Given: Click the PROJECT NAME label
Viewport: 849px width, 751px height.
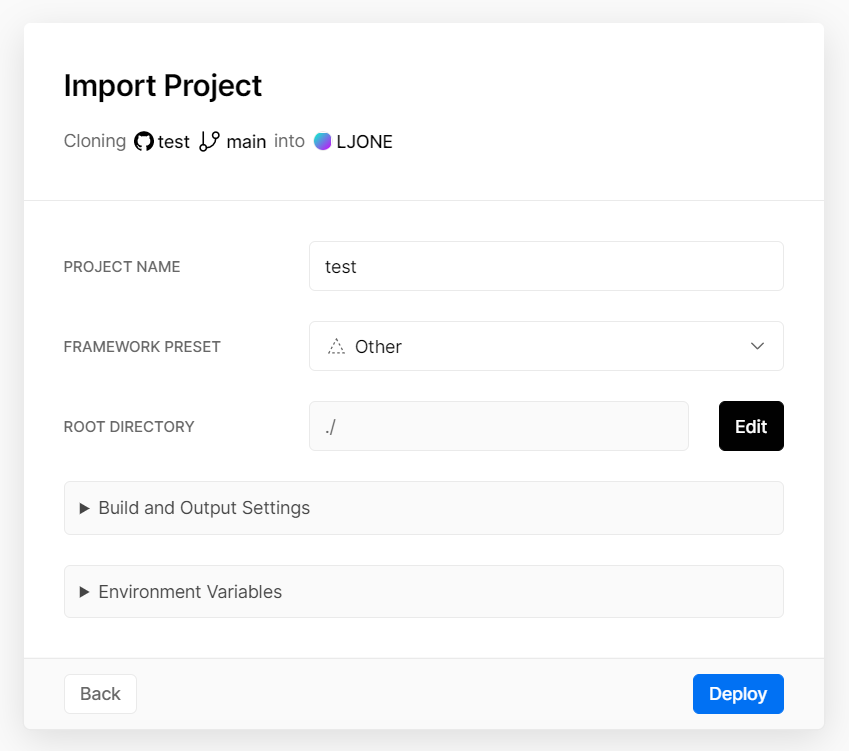Looking at the screenshot, I should tap(122, 267).
